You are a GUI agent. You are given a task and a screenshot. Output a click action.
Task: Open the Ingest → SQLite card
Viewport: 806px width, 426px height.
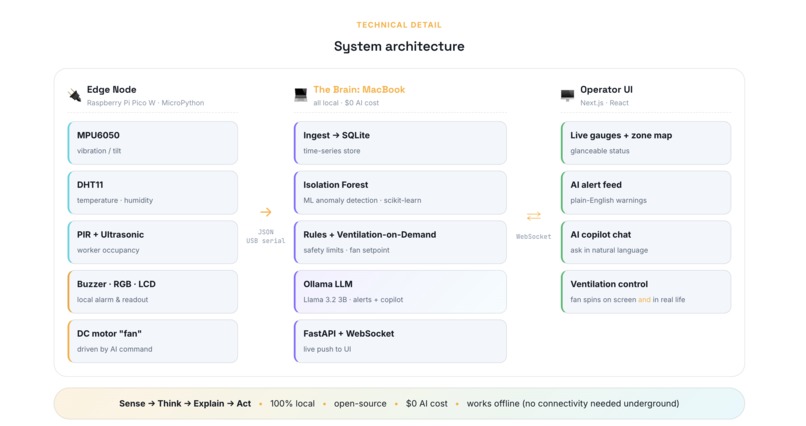[x=400, y=143]
